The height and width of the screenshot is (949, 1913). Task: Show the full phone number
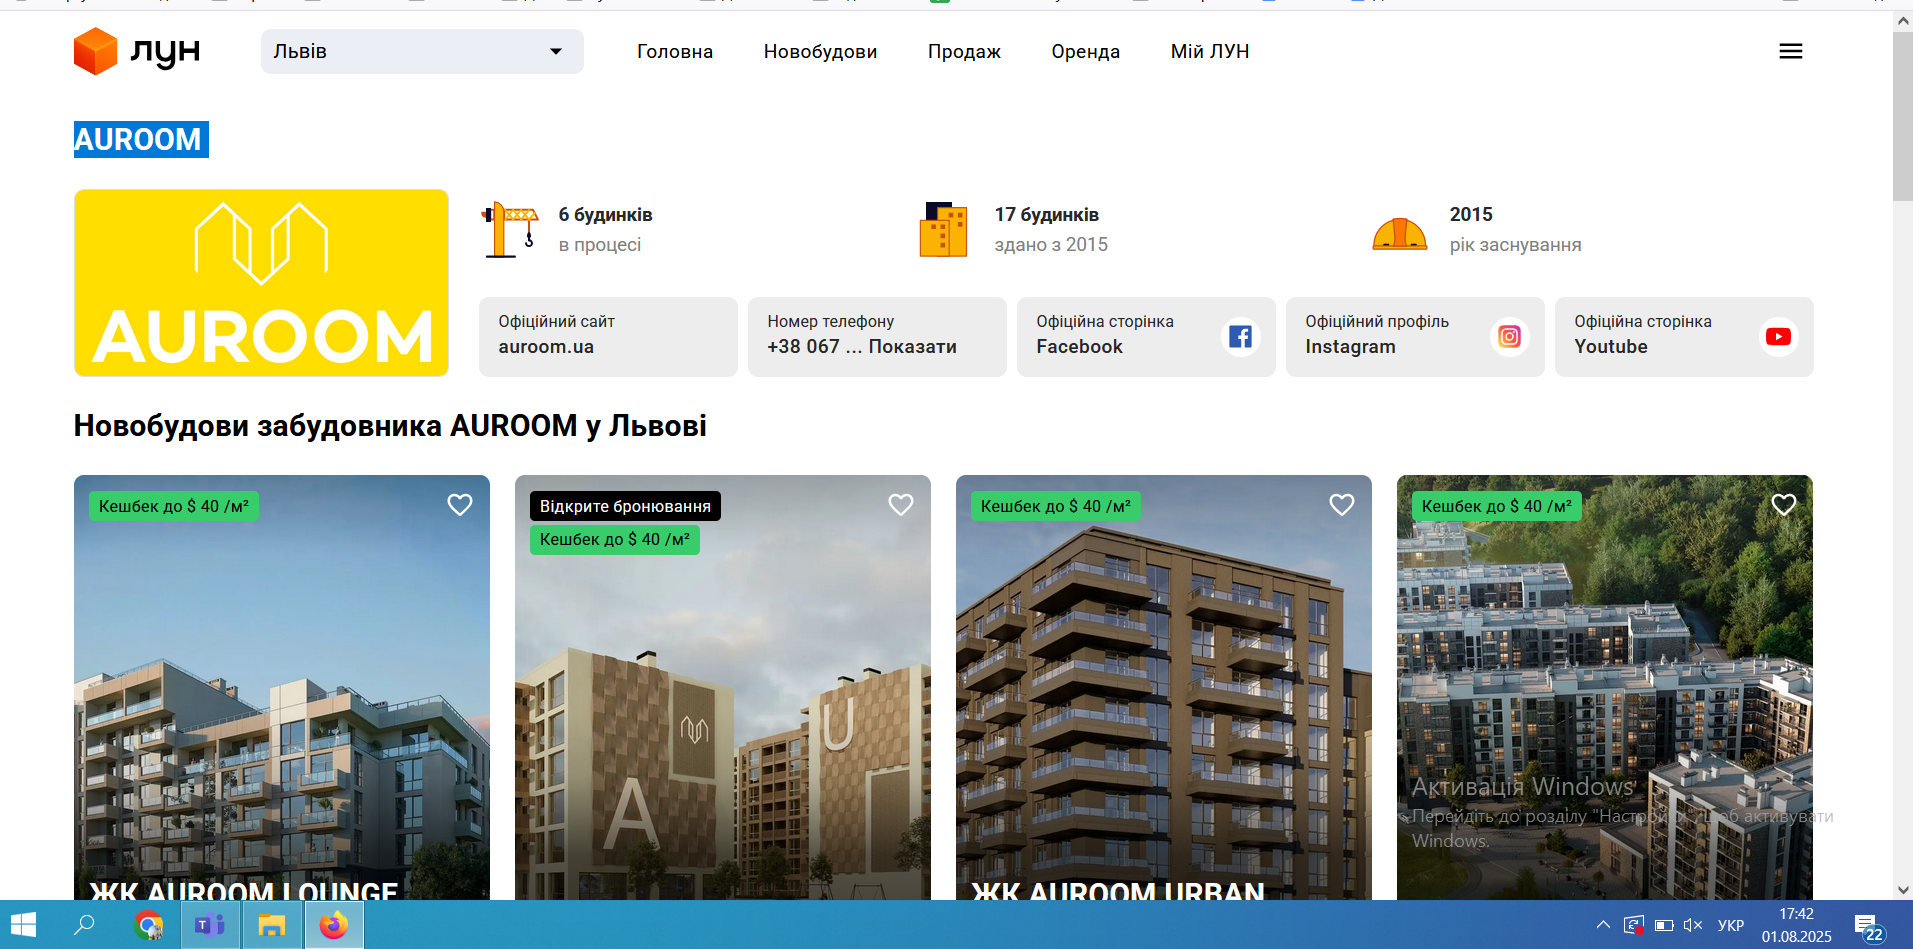pyautogui.click(x=877, y=337)
